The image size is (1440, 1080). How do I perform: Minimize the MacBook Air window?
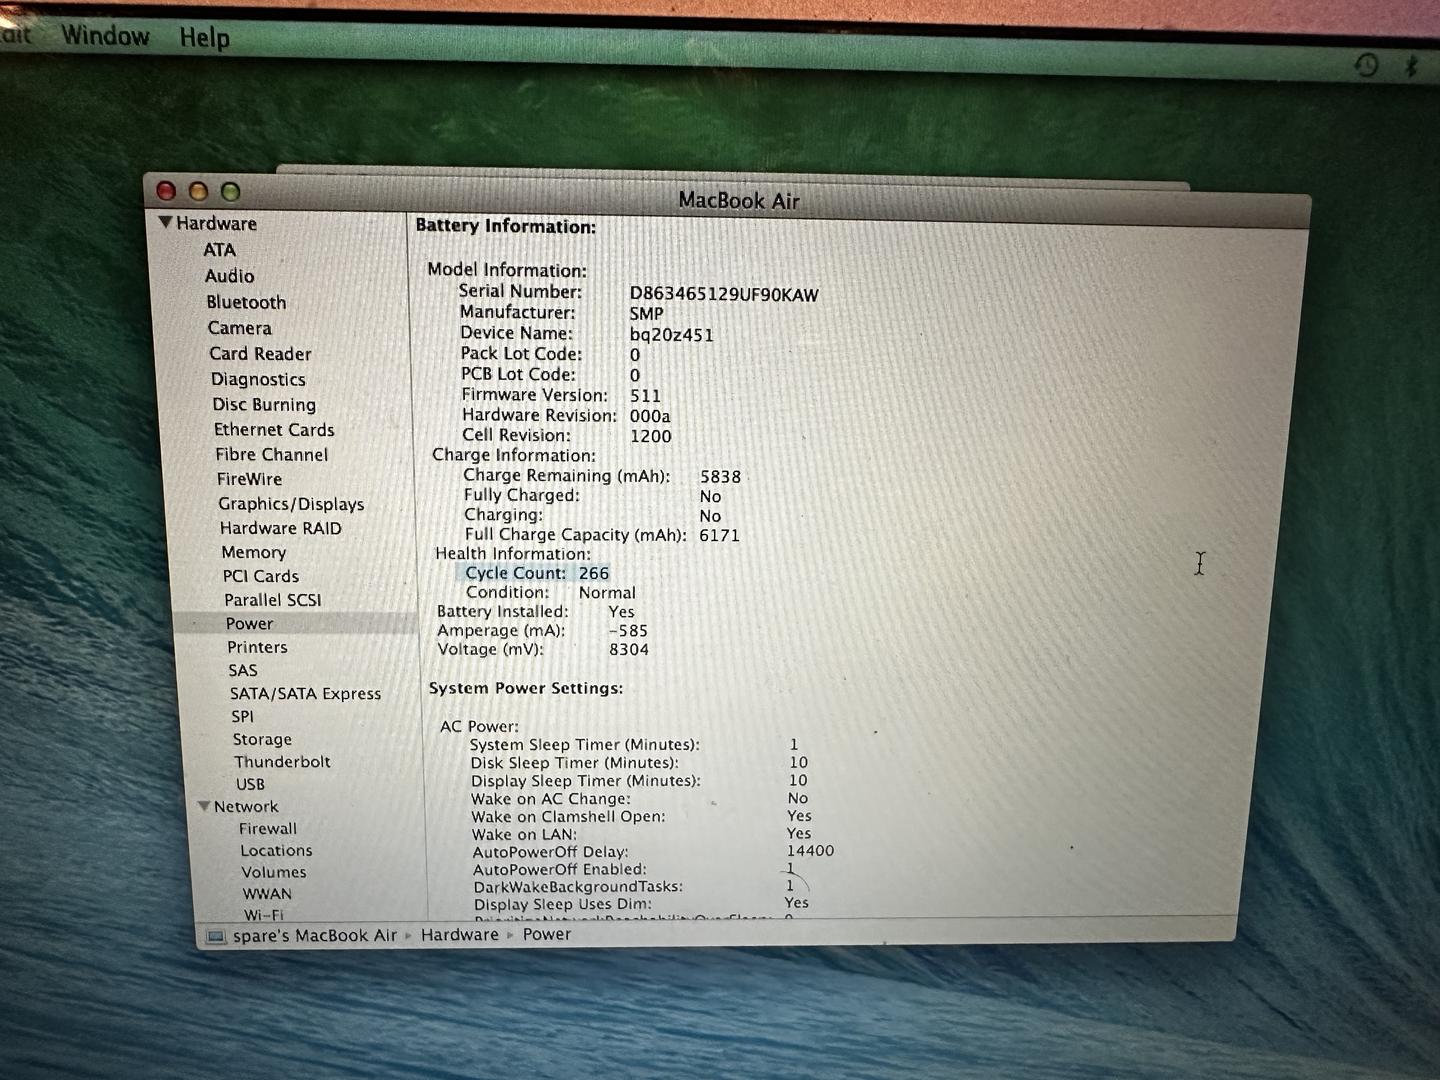(x=198, y=191)
